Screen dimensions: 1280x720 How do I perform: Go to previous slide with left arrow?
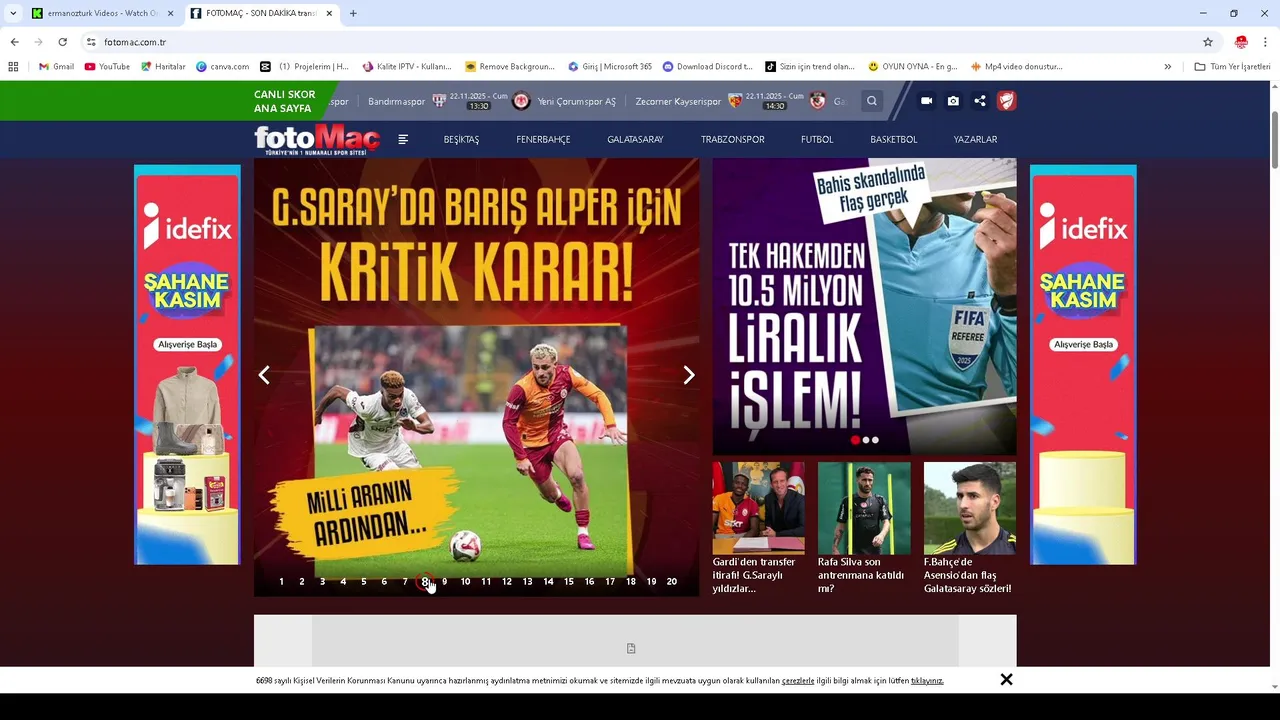coord(264,375)
